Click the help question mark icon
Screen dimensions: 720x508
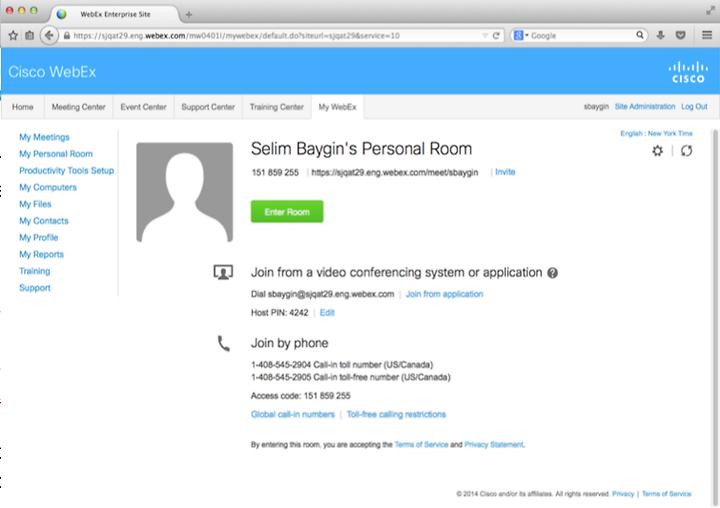(552, 273)
